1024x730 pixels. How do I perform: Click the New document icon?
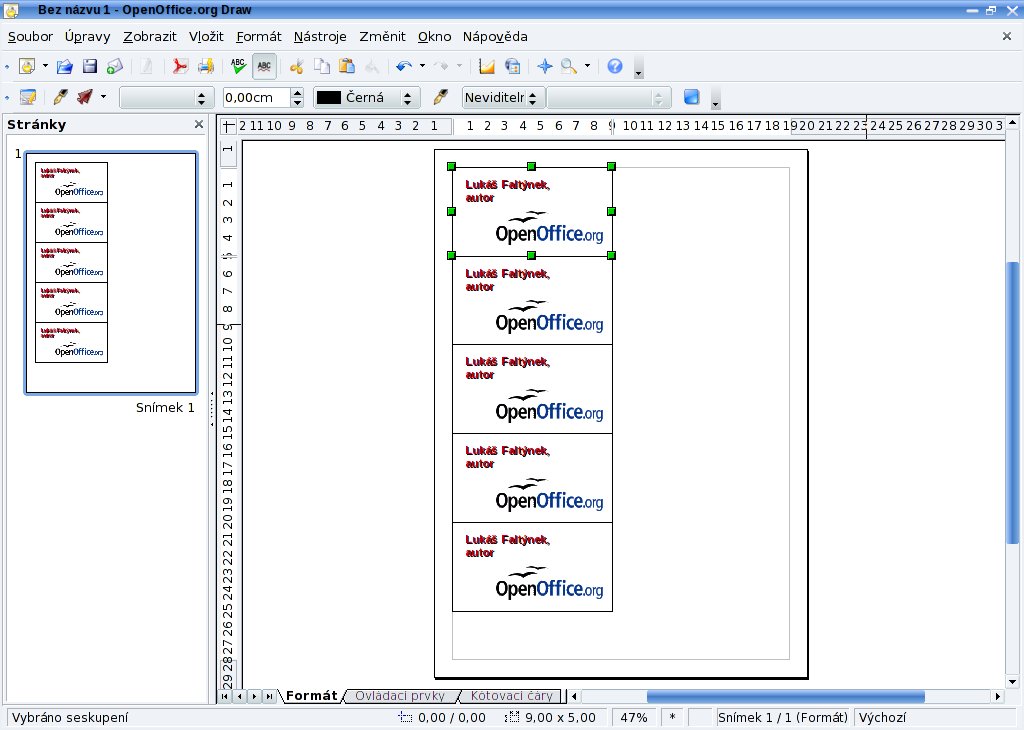27,66
